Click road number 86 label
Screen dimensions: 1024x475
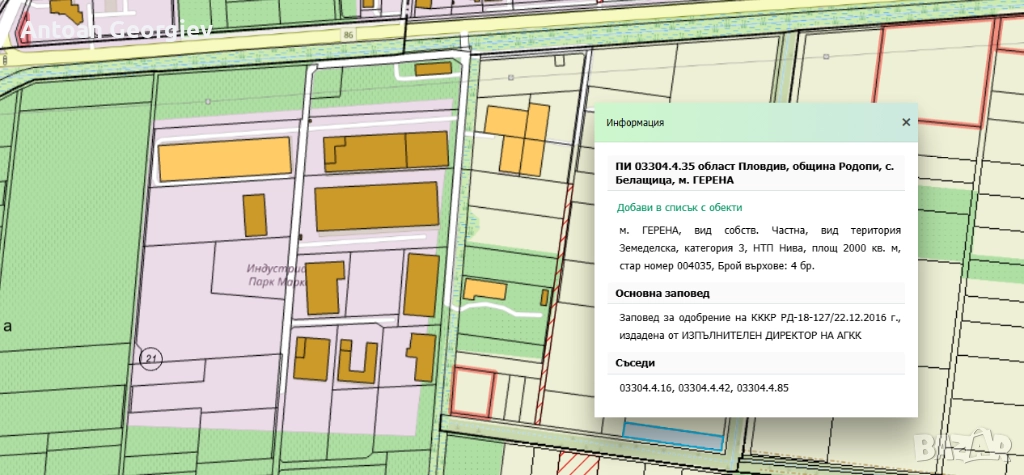pos(348,35)
